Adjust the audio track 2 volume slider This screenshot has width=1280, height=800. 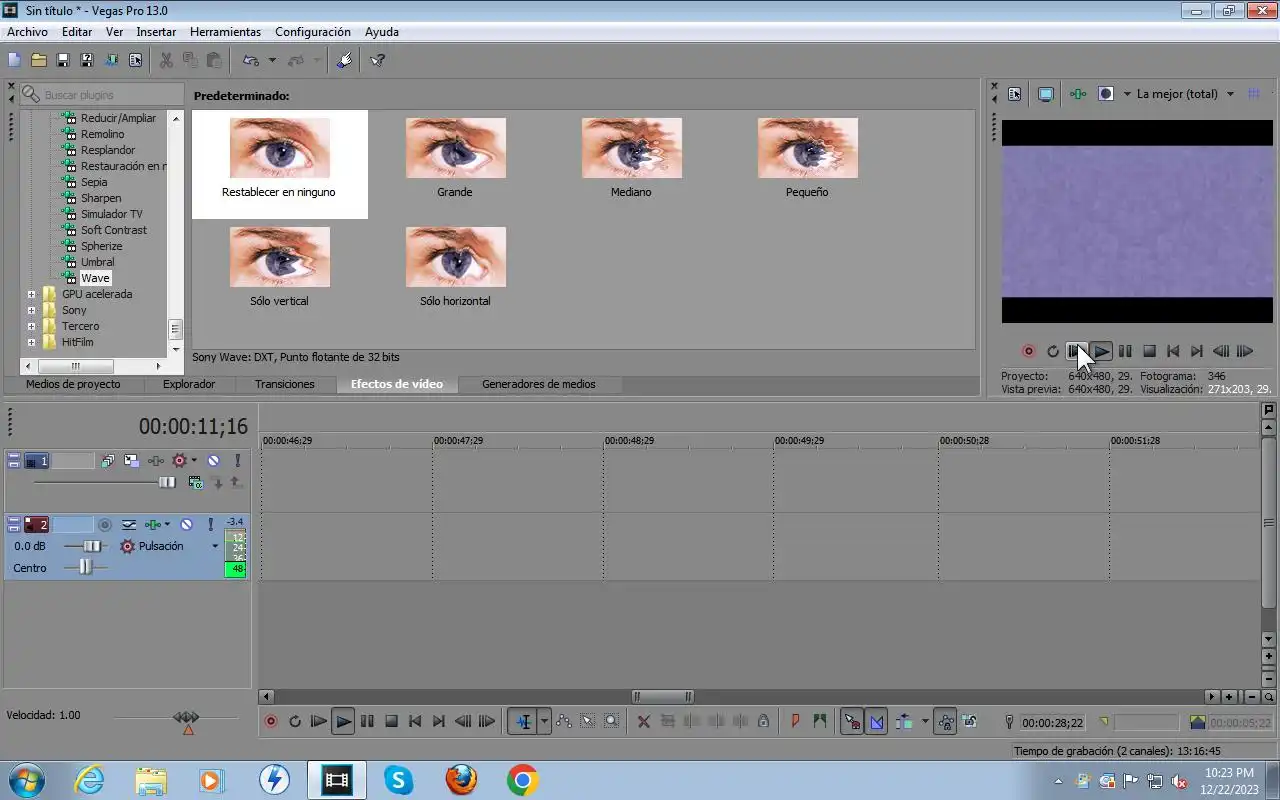tap(92, 546)
